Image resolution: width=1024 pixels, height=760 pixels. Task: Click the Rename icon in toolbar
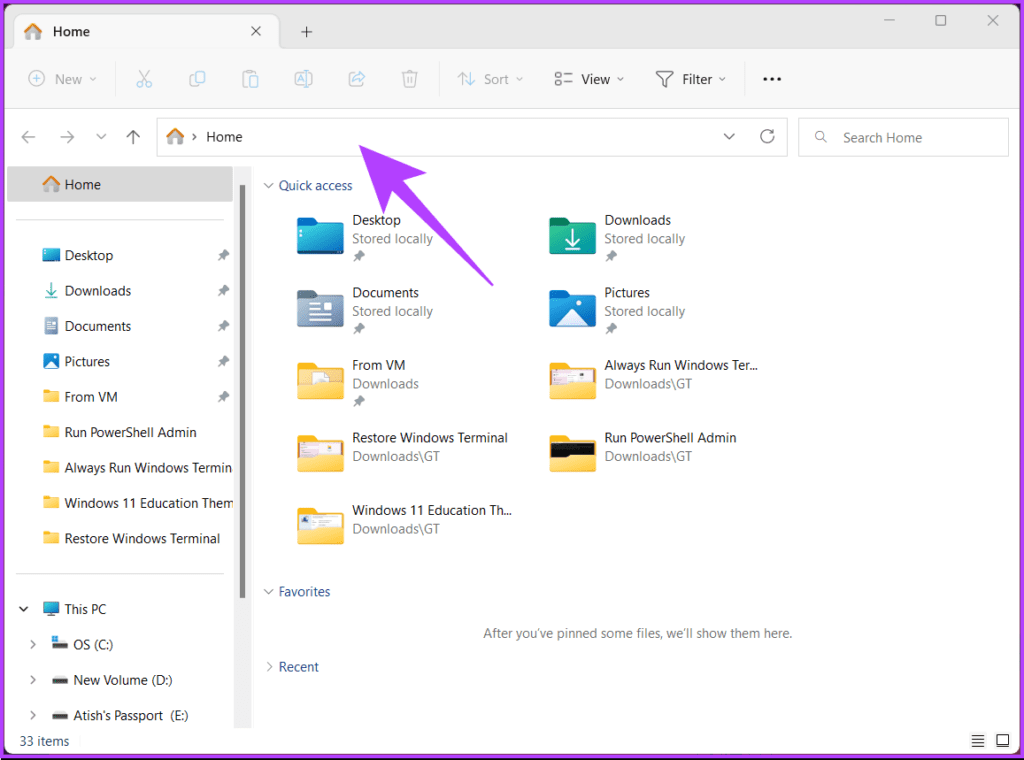click(303, 79)
